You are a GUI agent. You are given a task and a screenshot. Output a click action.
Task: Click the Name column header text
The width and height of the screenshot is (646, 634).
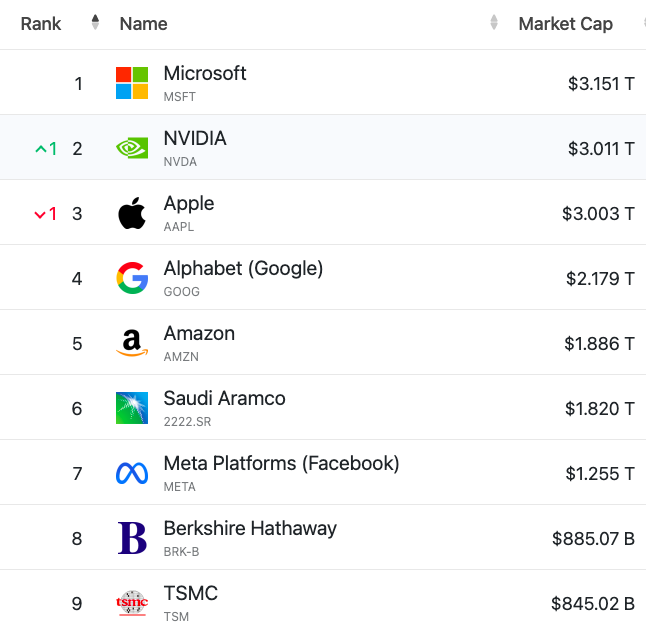pos(143,23)
